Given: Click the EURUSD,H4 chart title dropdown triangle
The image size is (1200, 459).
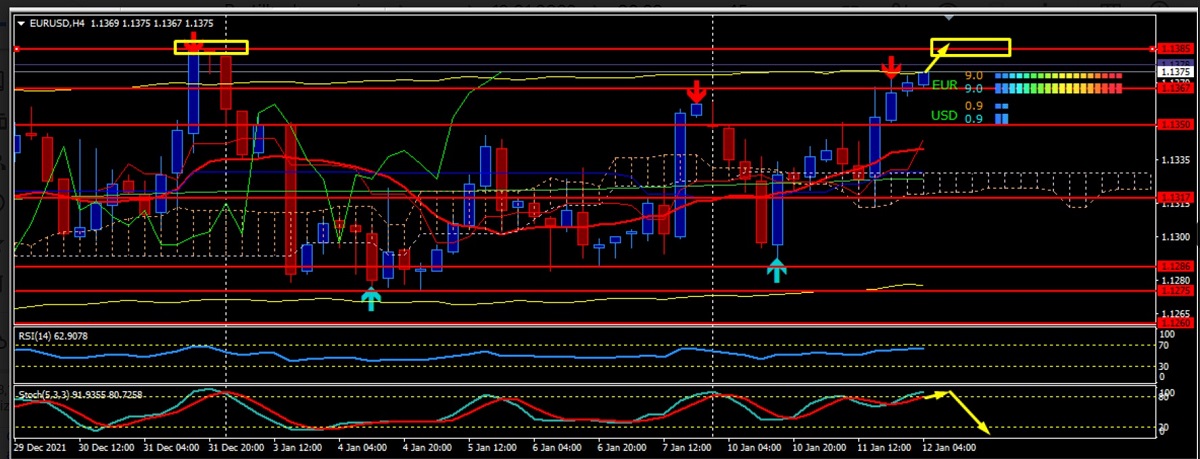Looking at the screenshot, I should pos(21,22).
